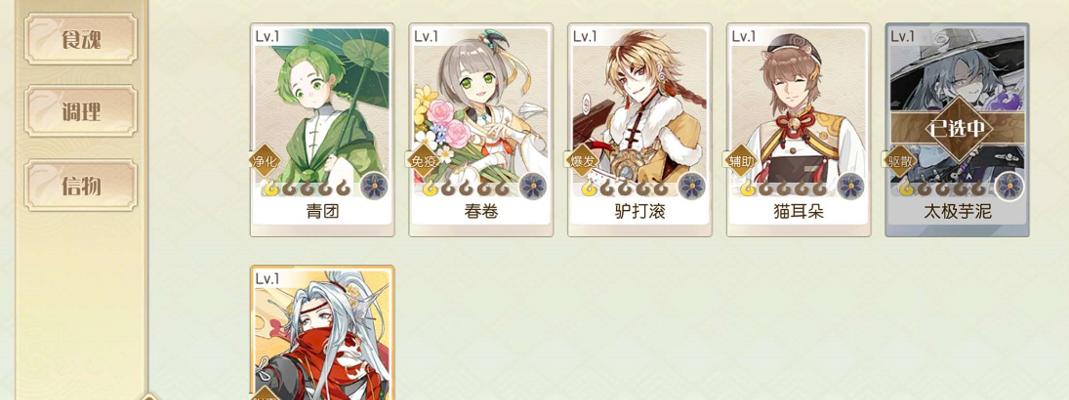
Task: Click the 免疫 diamond badge on 春卷
Action: pyautogui.click(x=423, y=161)
